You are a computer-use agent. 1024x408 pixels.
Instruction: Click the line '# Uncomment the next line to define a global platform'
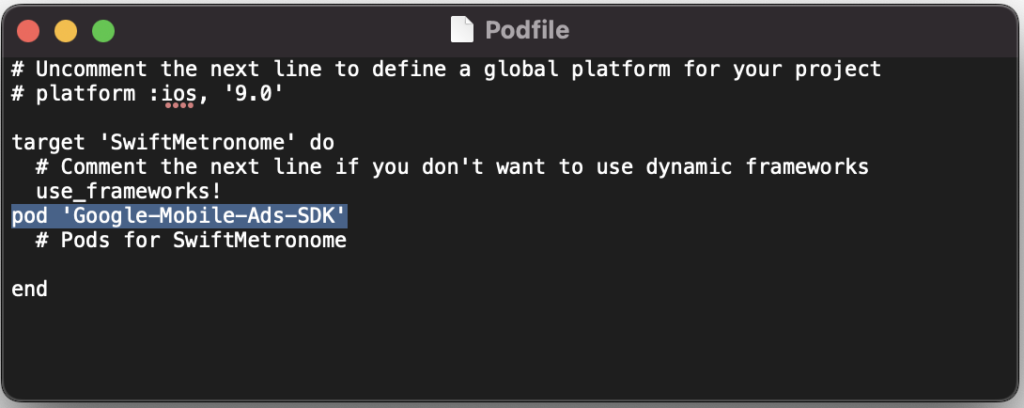[x=447, y=69]
